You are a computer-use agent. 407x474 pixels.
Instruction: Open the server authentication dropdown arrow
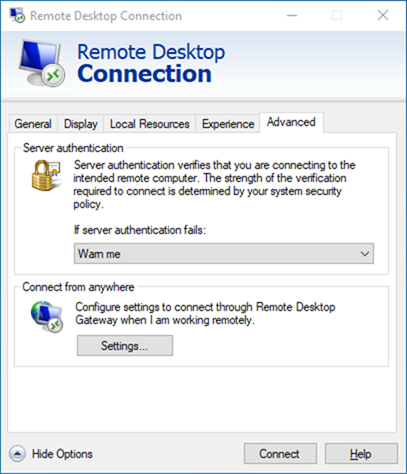[x=365, y=254]
